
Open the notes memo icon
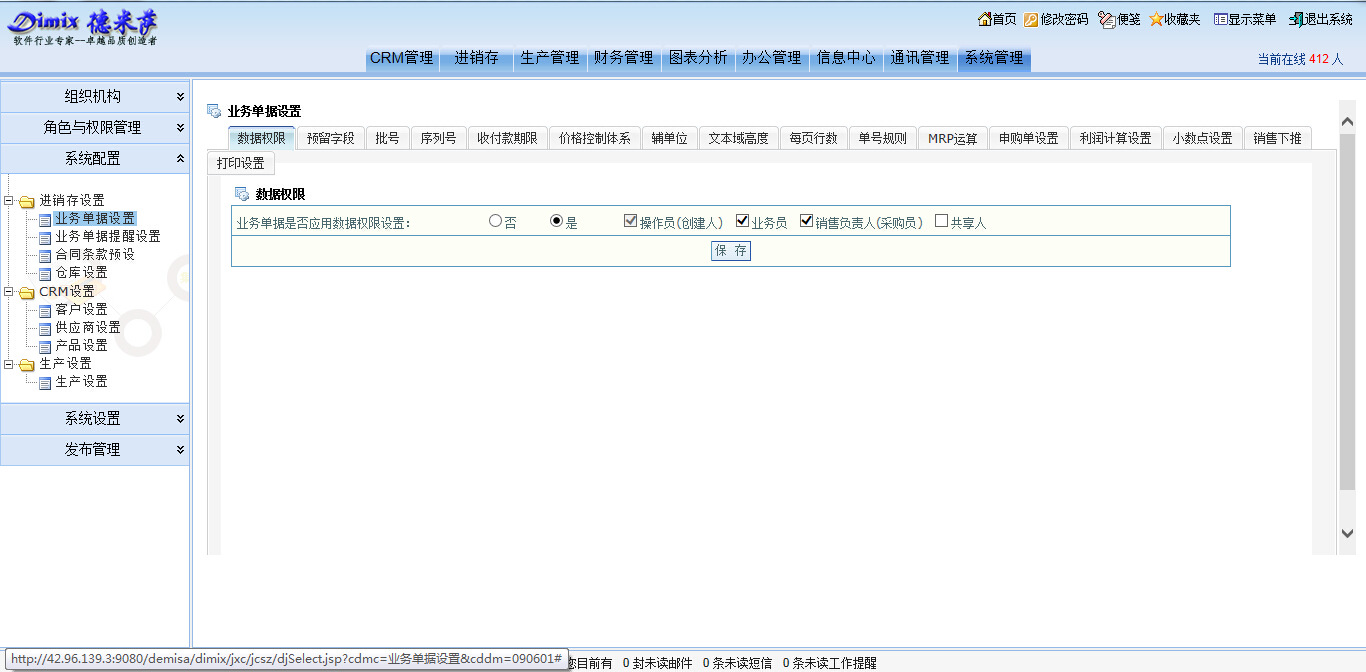[x=1106, y=19]
